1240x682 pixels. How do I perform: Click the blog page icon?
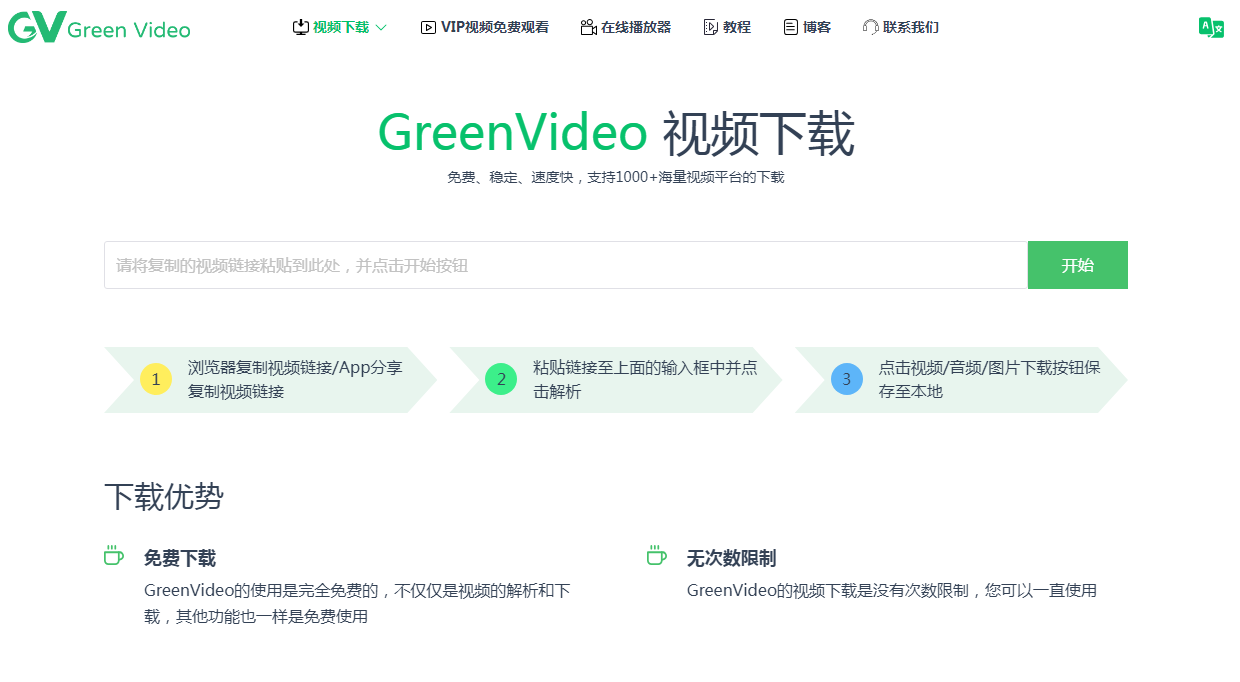click(791, 27)
